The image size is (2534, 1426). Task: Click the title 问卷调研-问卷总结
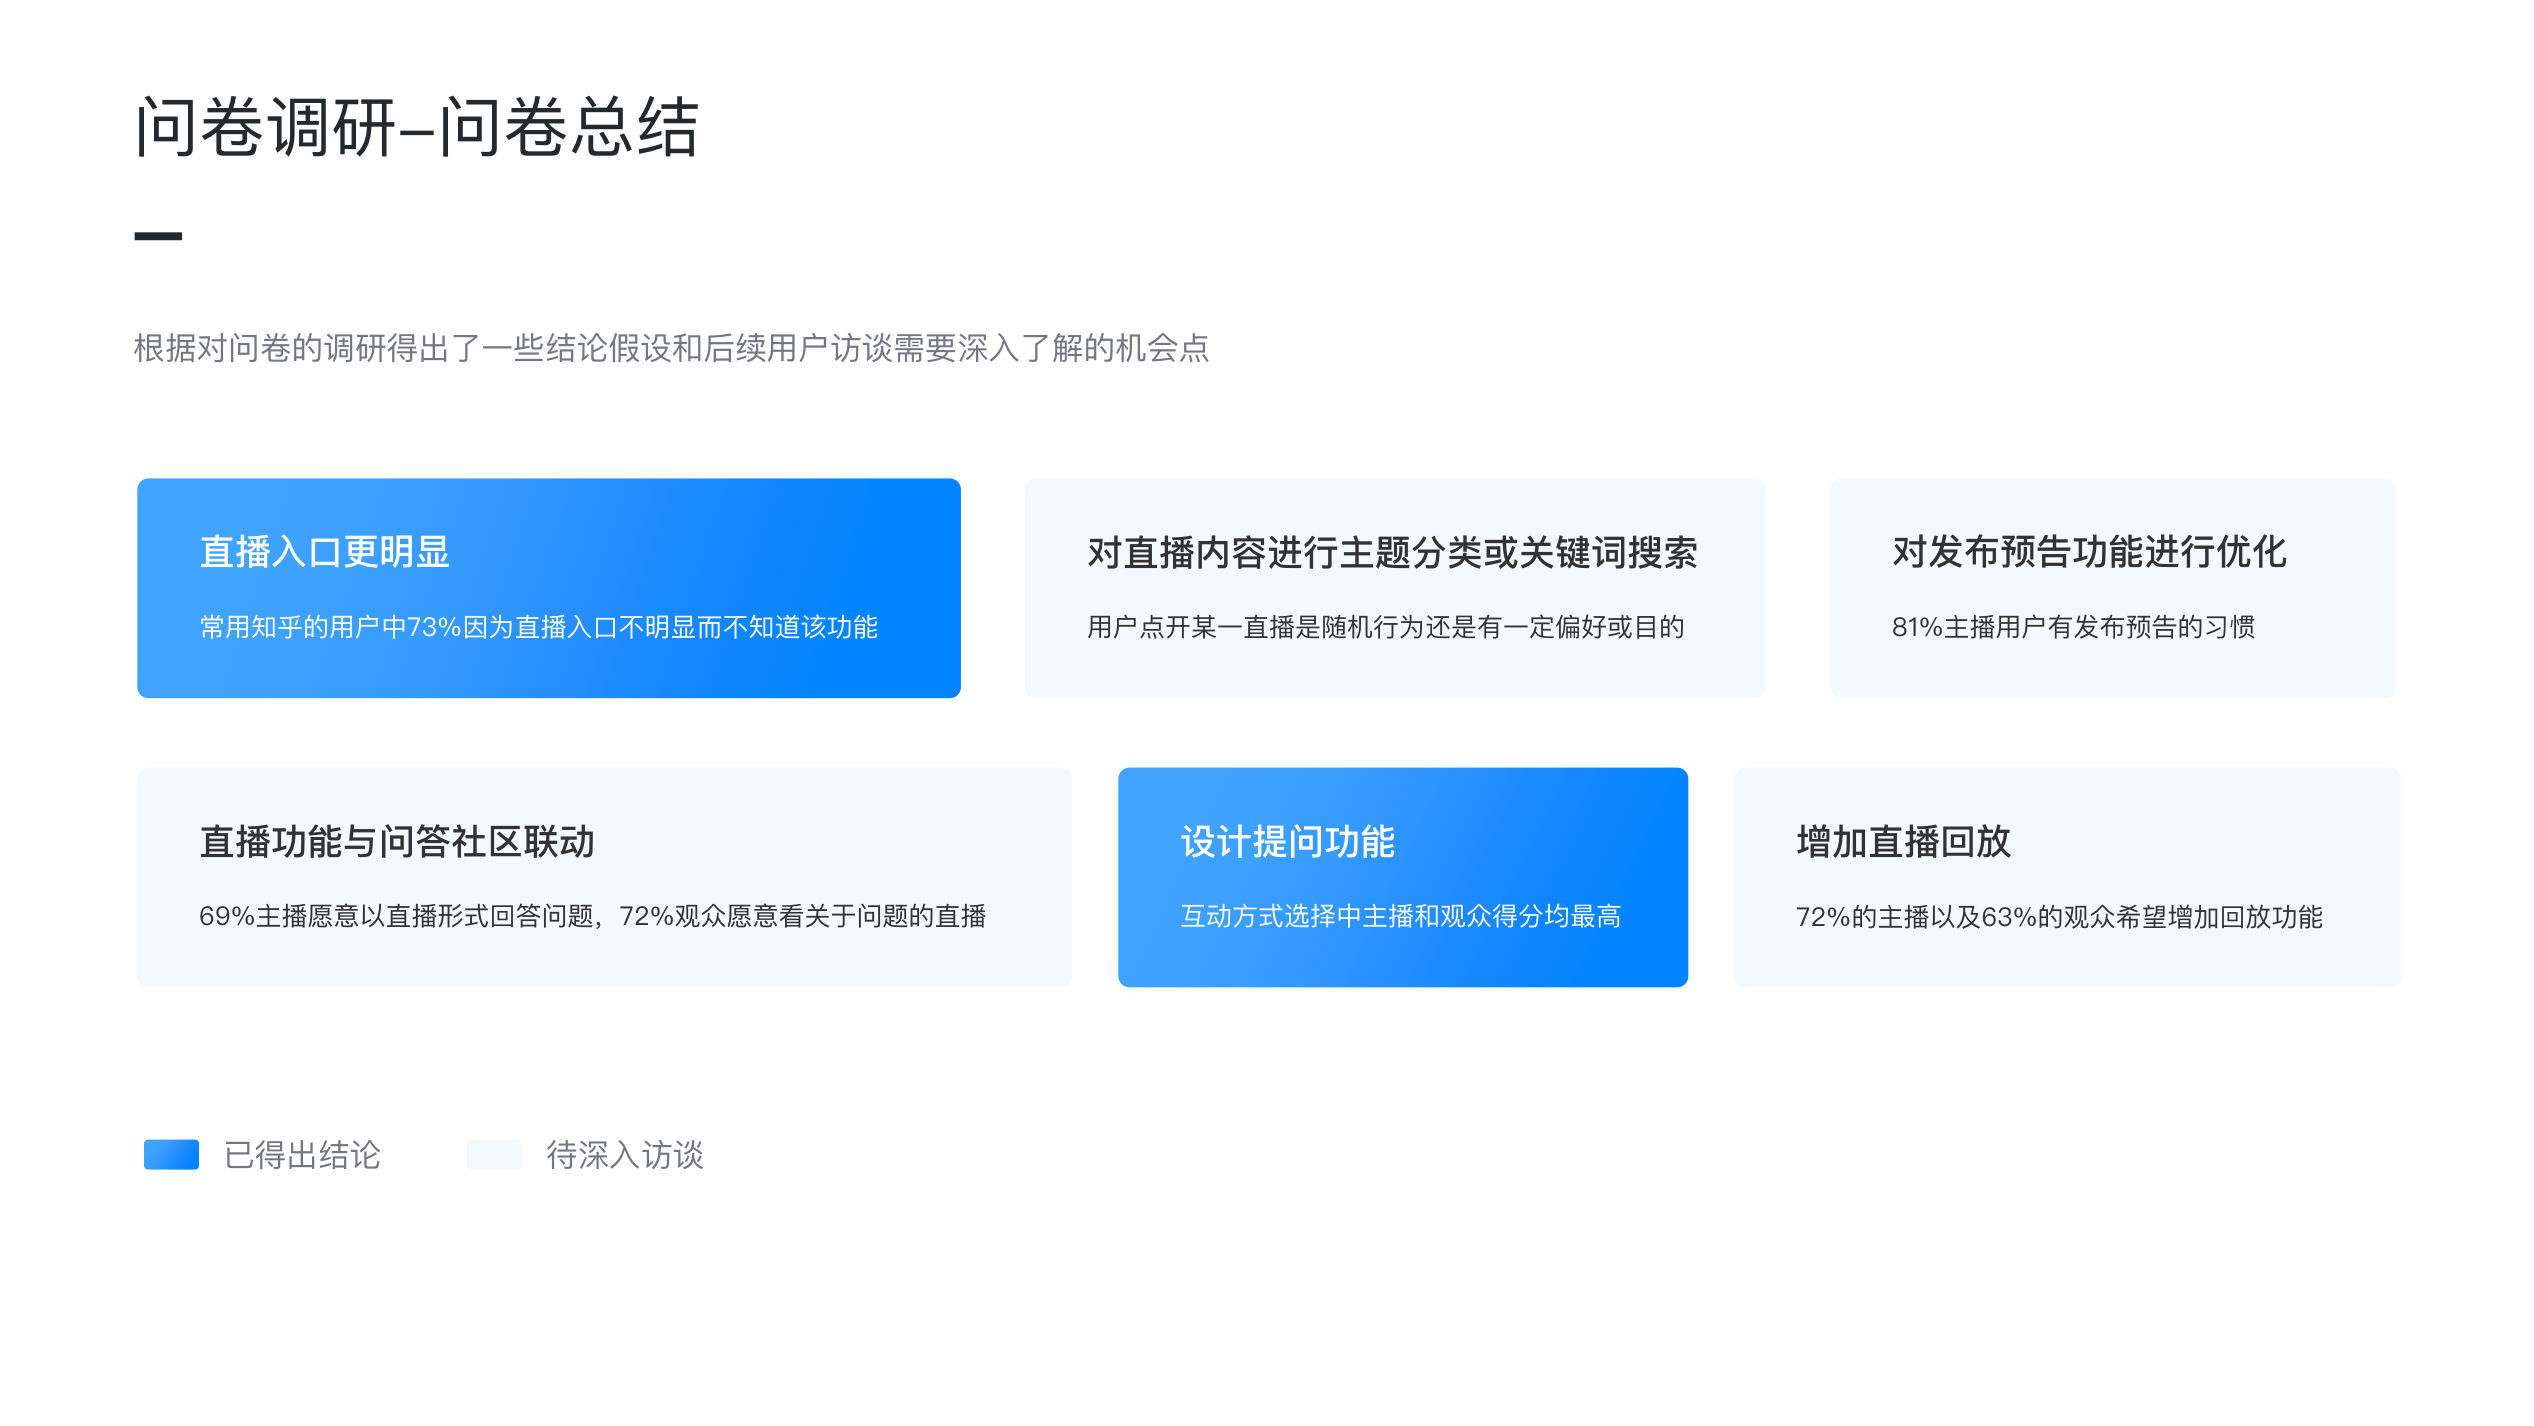click(x=417, y=128)
